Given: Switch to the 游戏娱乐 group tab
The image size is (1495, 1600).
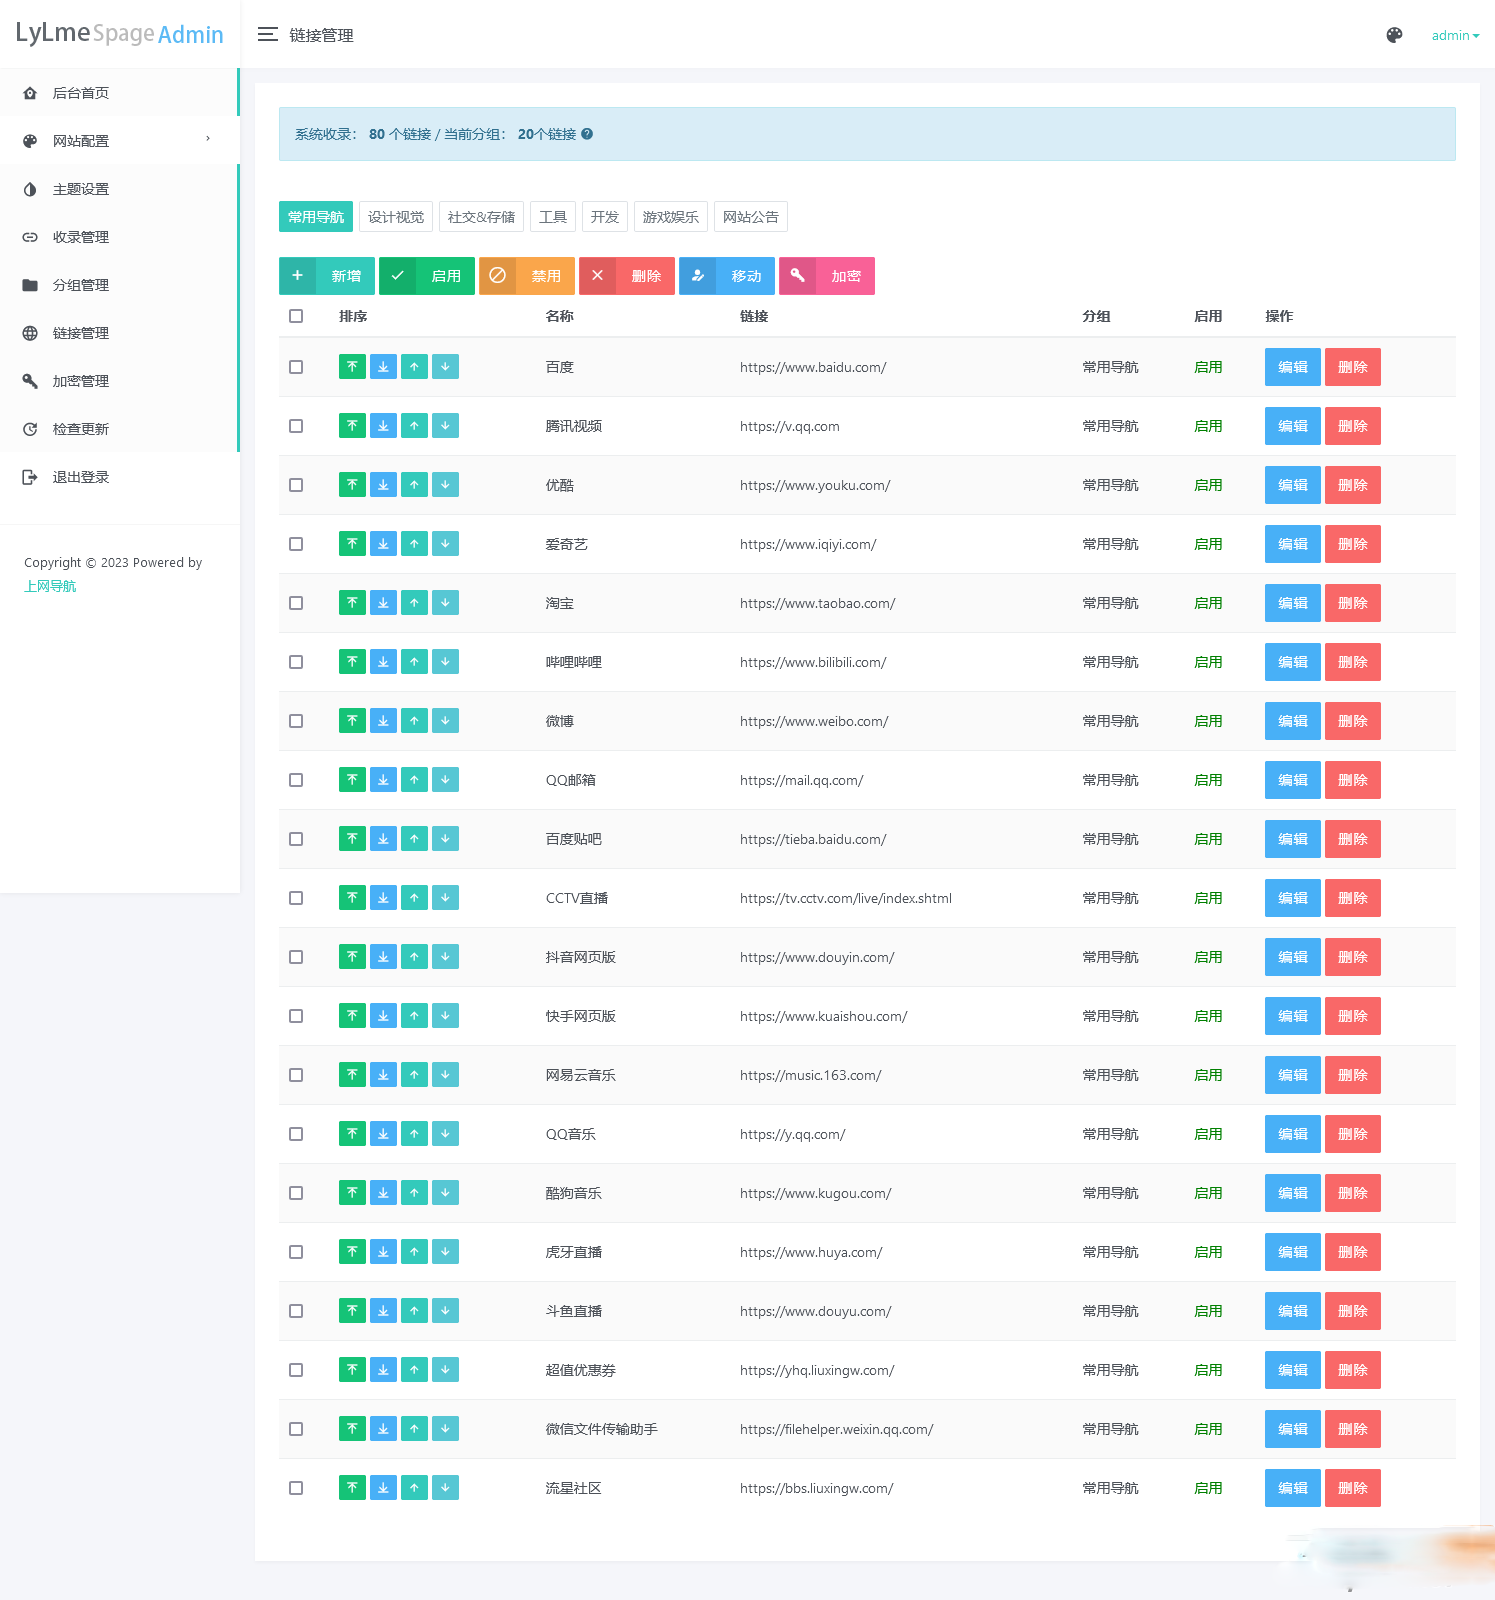Looking at the screenshot, I should 670,217.
